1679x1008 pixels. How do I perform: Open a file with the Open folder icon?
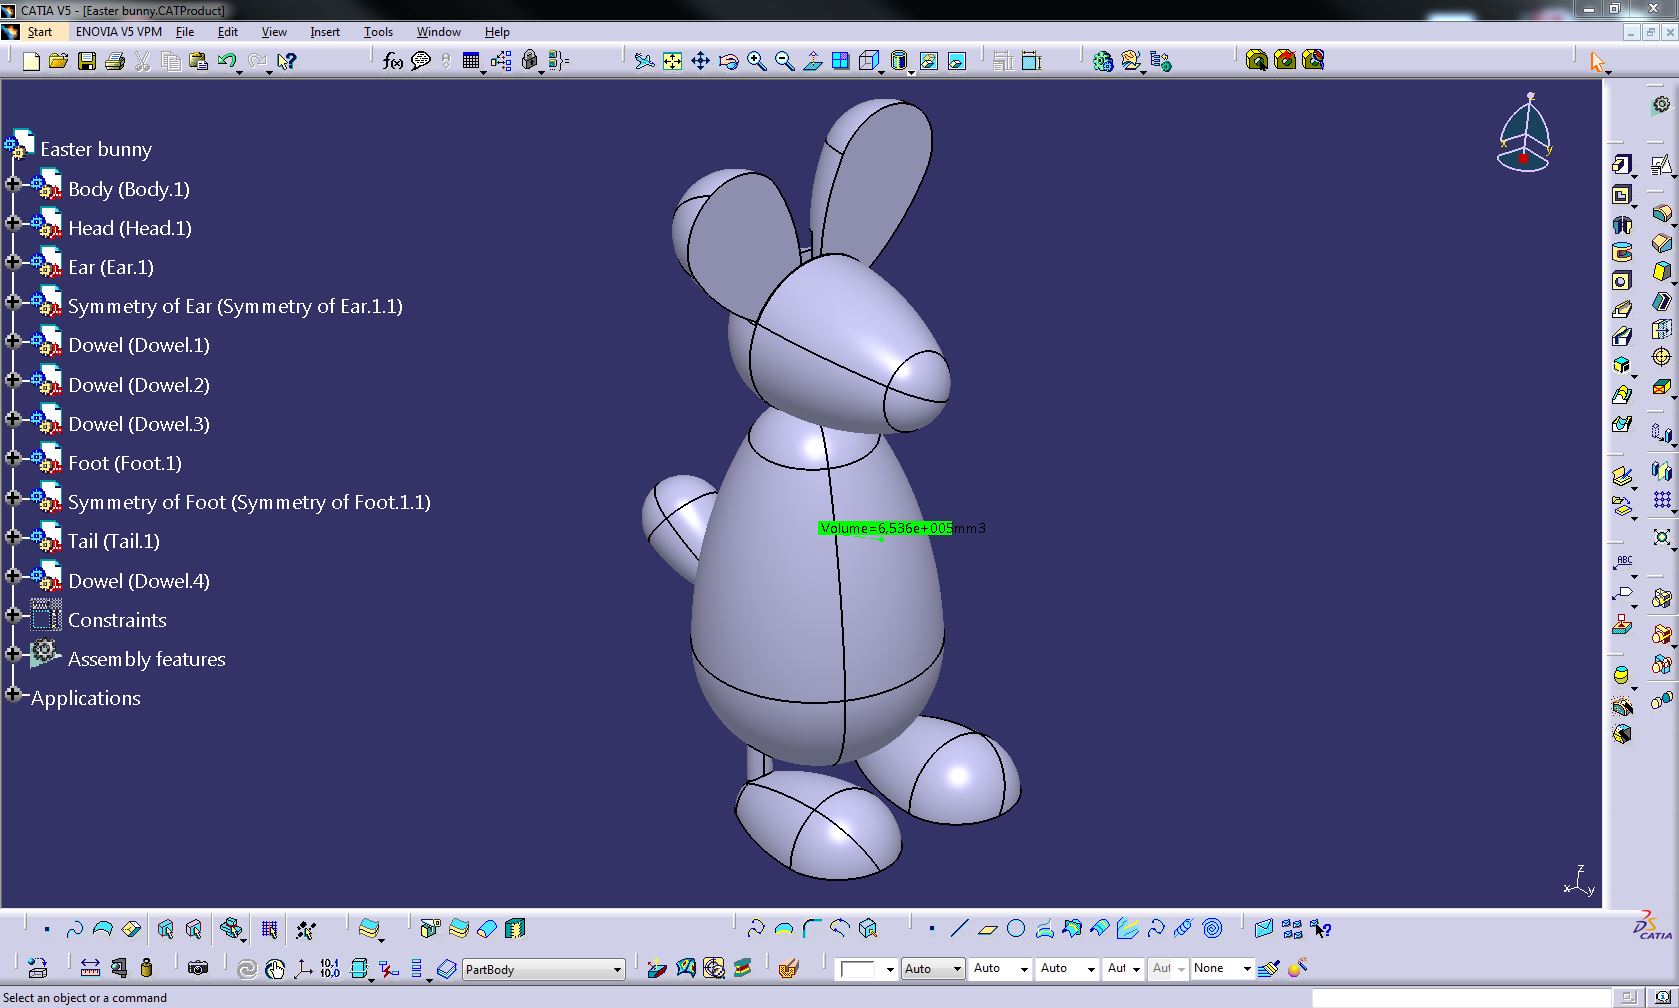58,61
